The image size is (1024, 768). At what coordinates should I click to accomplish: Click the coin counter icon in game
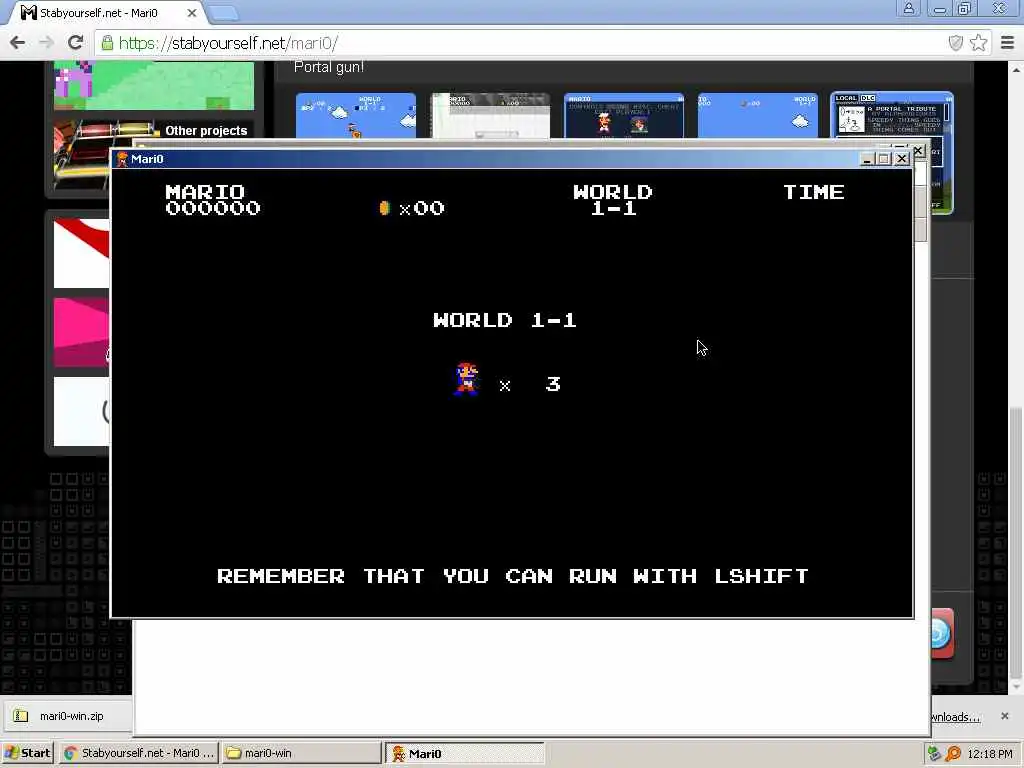385,208
